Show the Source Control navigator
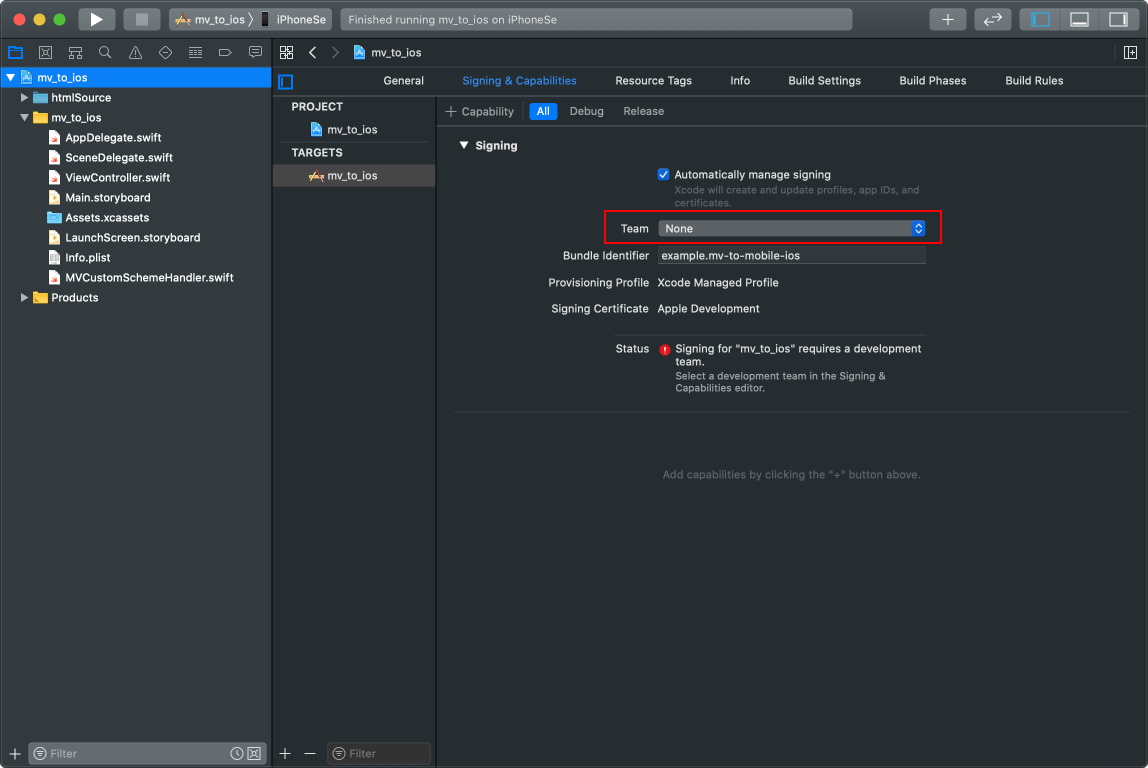 [x=45, y=53]
